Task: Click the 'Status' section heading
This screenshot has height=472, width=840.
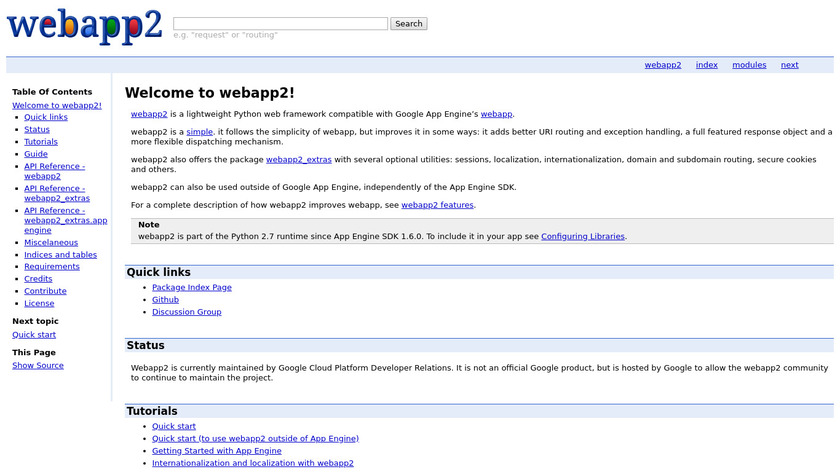Action: pos(145,346)
